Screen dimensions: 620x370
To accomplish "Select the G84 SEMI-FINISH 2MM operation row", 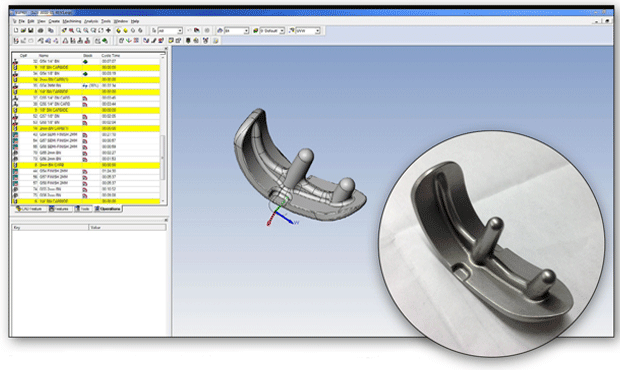I will [x=86, y=135].
